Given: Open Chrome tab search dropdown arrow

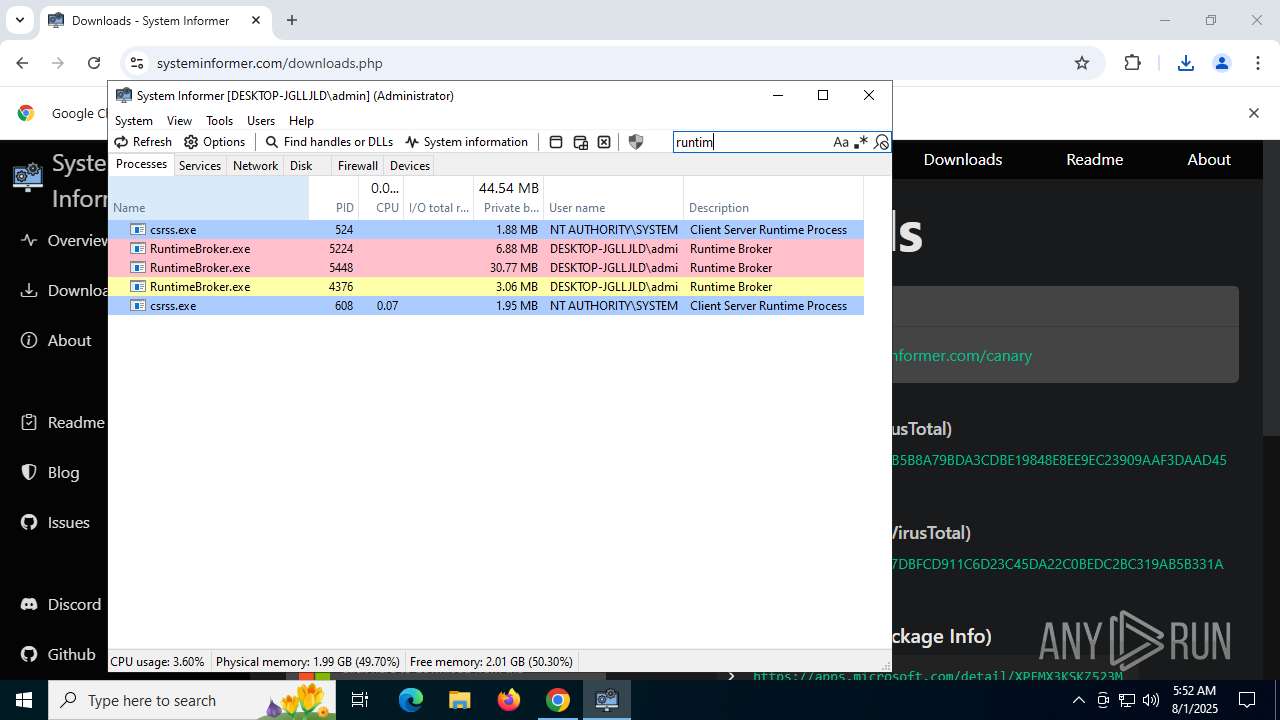Looking at the screenshot, I should [19, 20].
